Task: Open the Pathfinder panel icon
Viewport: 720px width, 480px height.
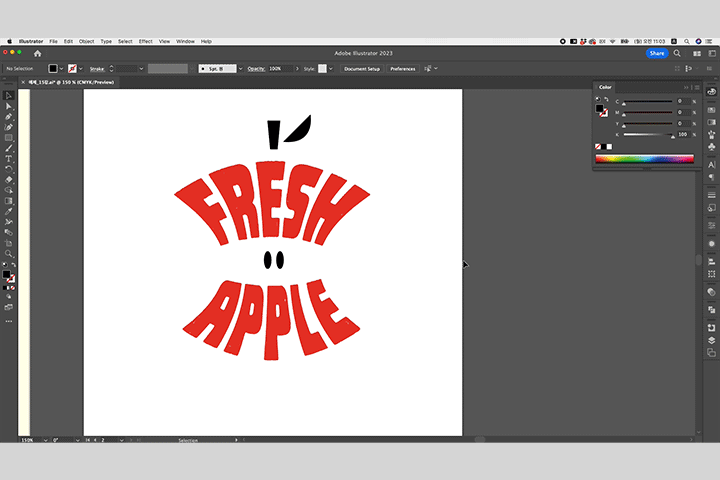Action: click(x=711, y=310)
